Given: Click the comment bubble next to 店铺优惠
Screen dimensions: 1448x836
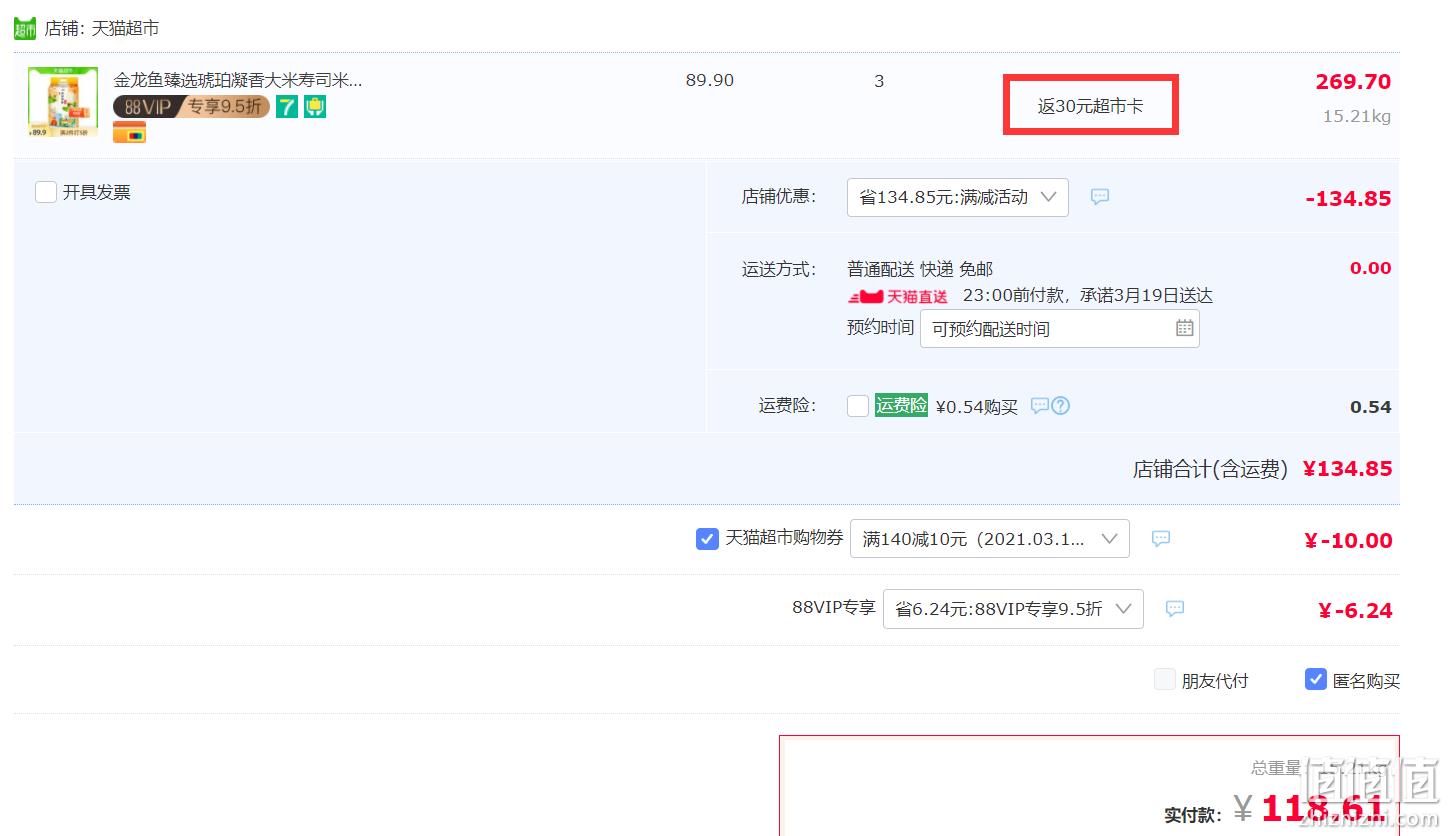Looking at the screenshot, I should (1100, 197).
